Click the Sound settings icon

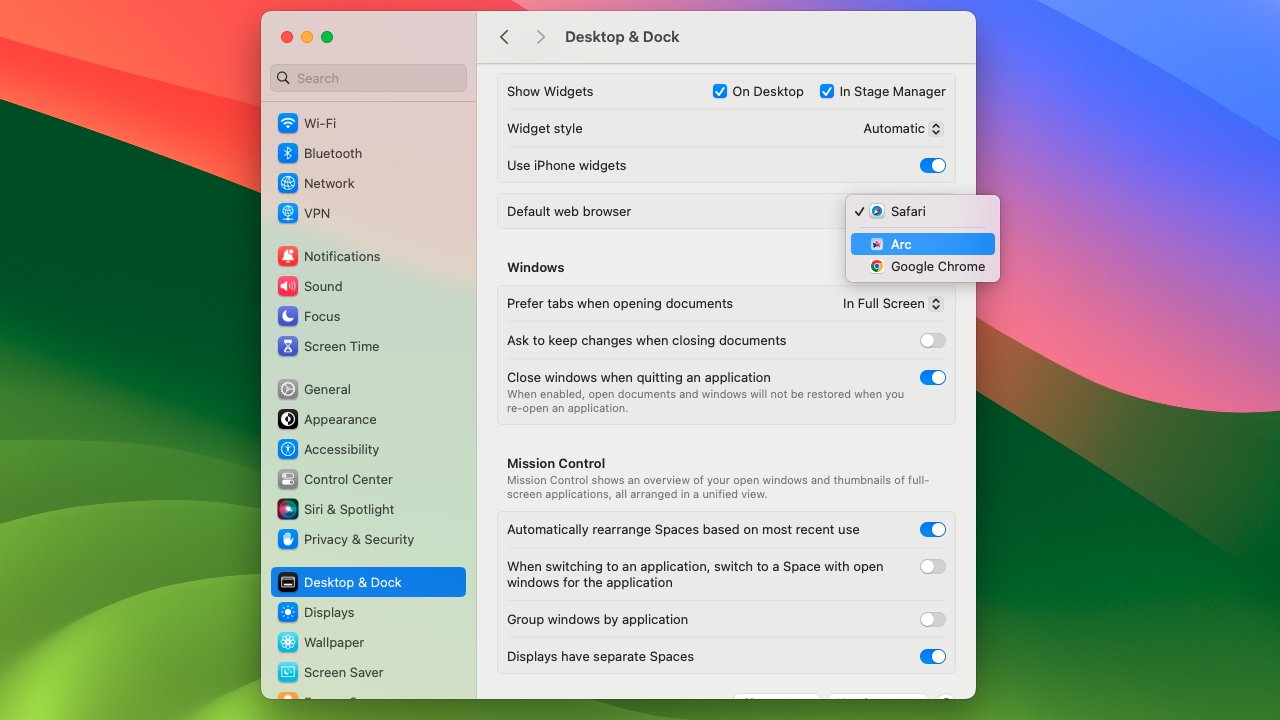click(x=290, y=286)
